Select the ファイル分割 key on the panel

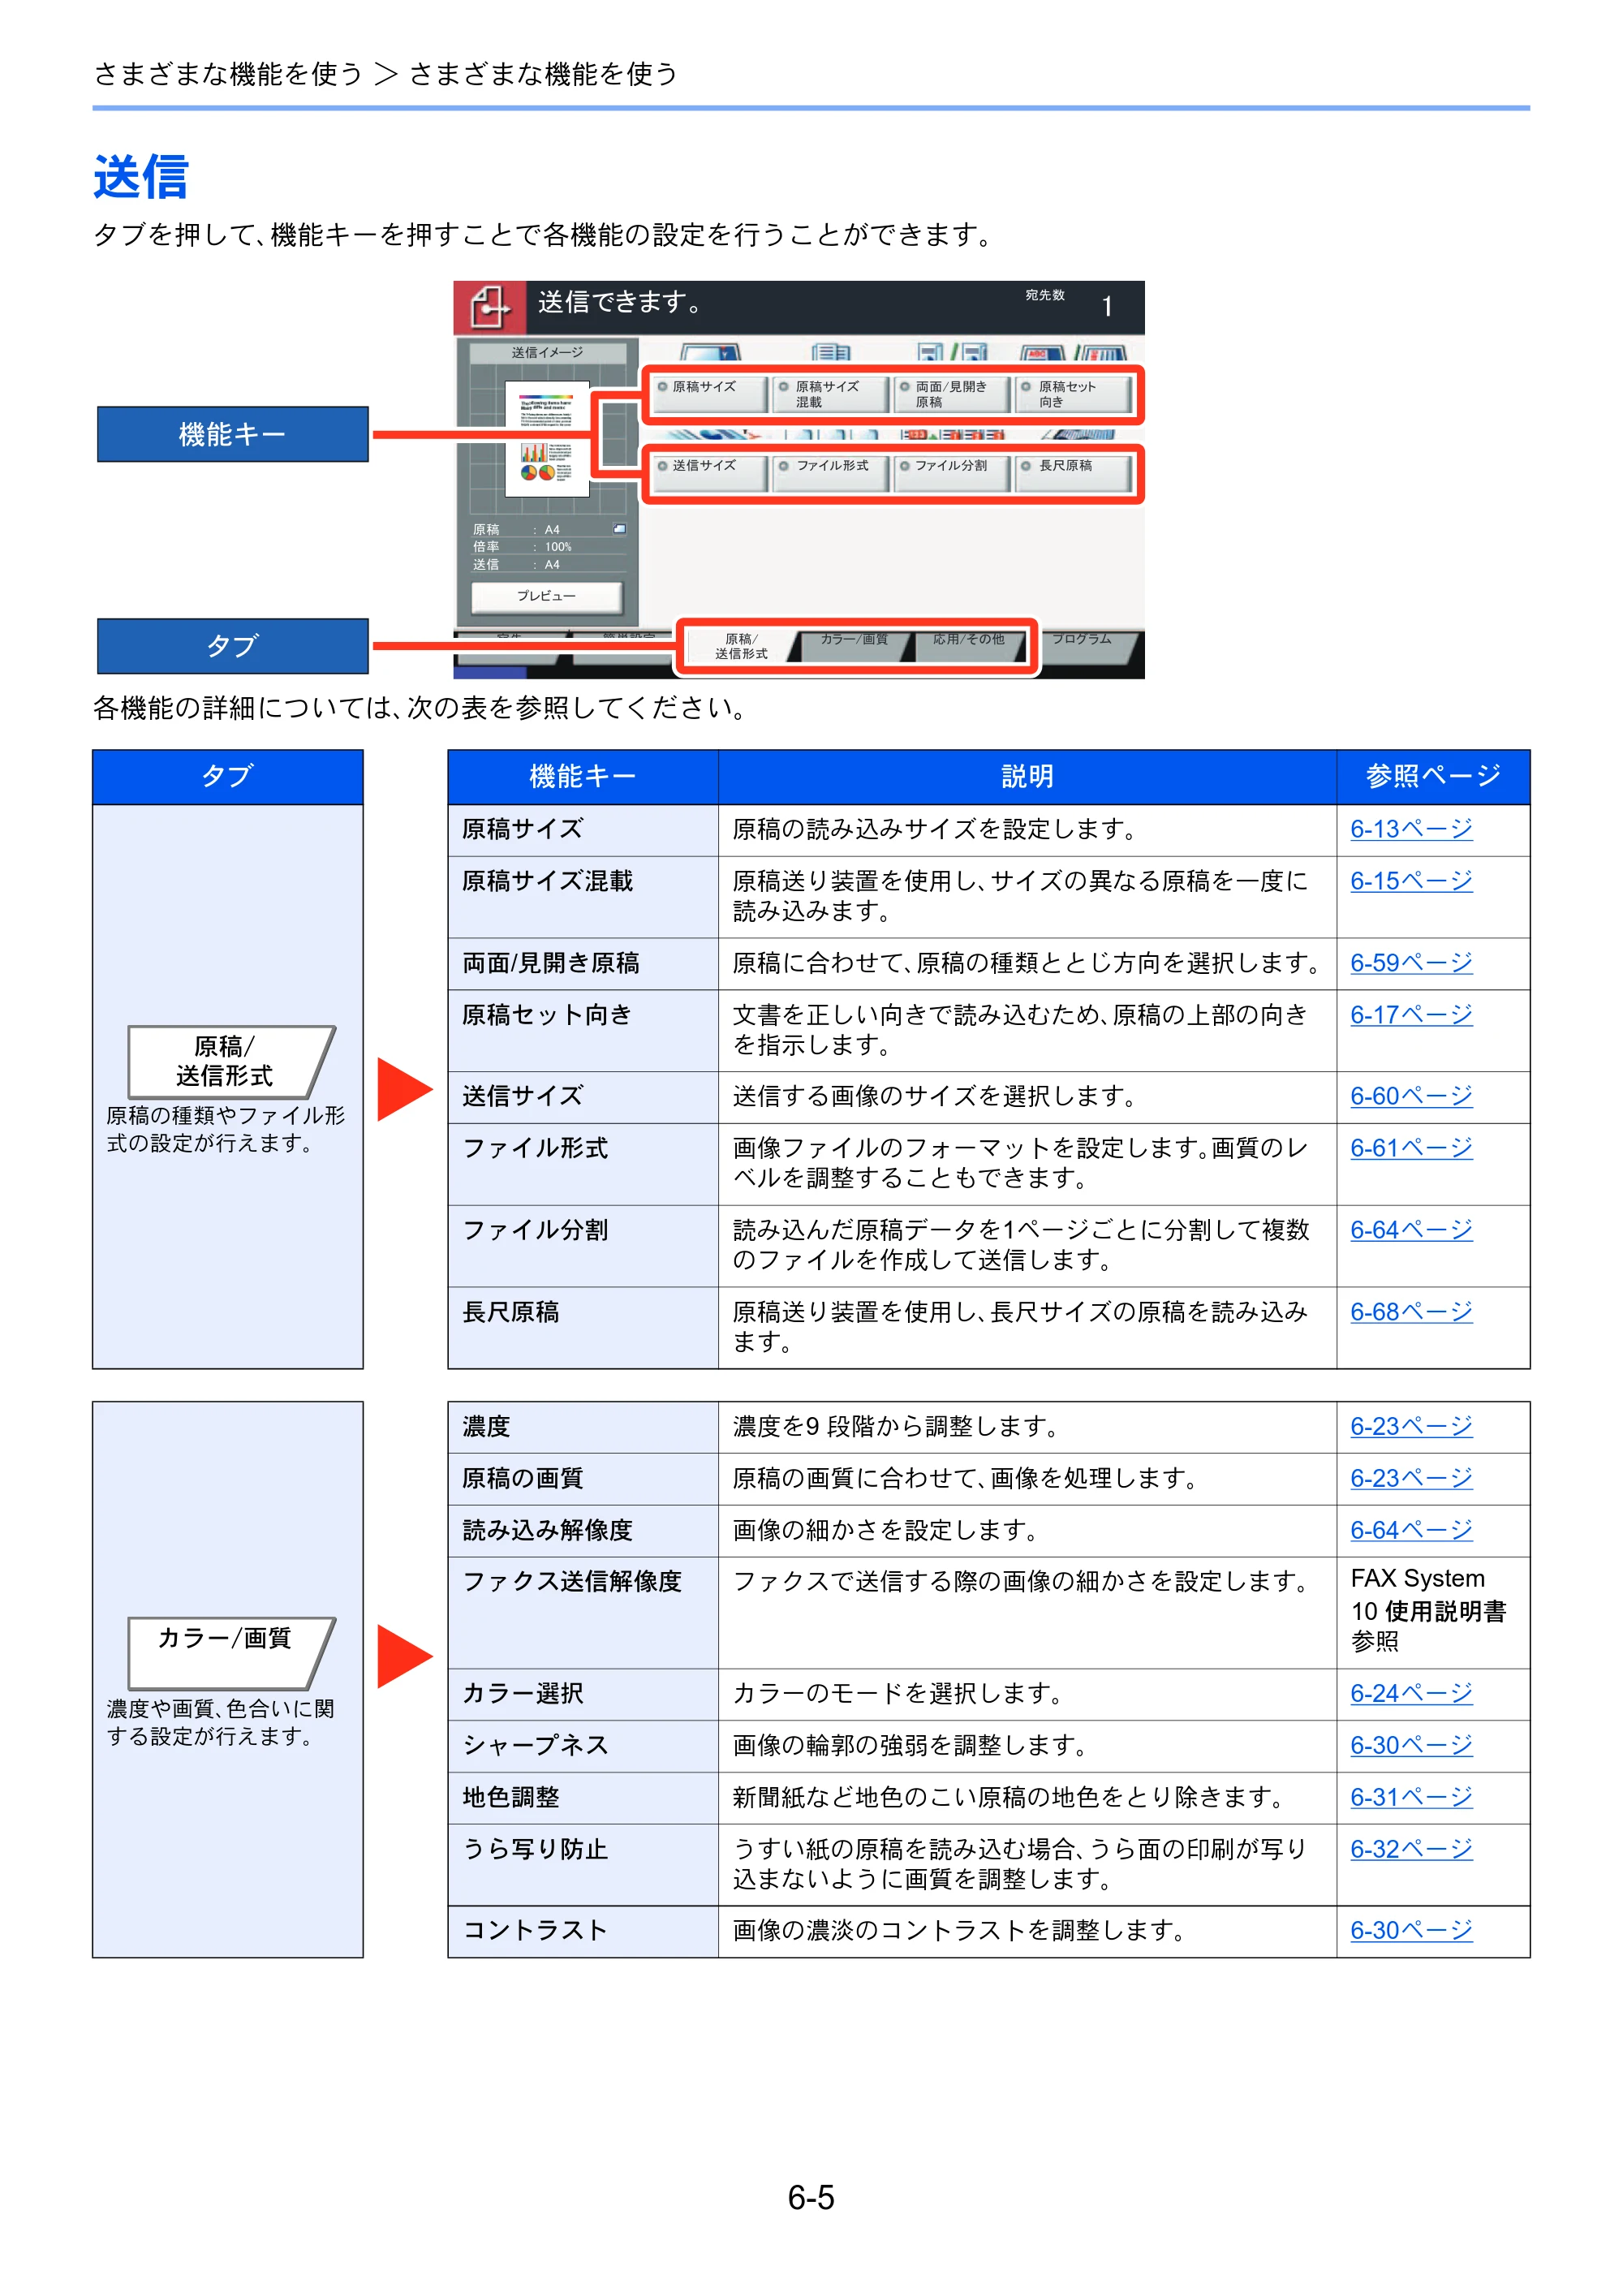(x=951, y=472)
